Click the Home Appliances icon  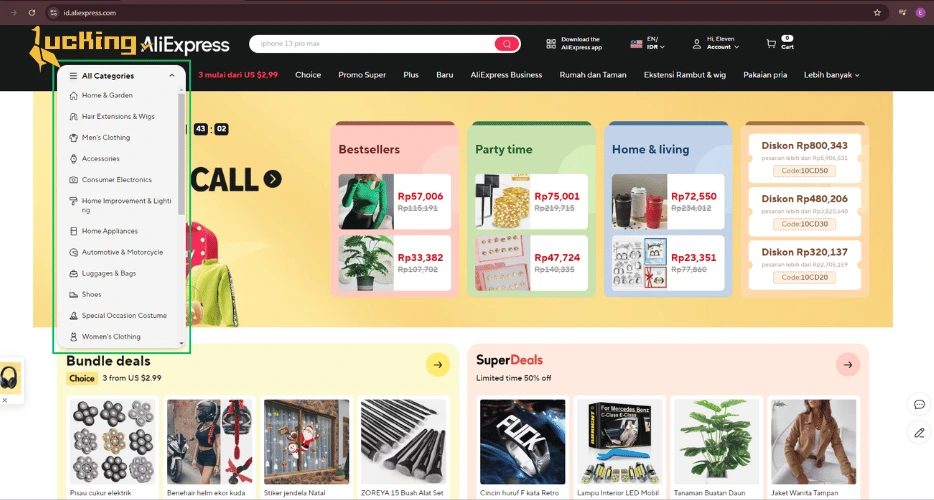73,231
